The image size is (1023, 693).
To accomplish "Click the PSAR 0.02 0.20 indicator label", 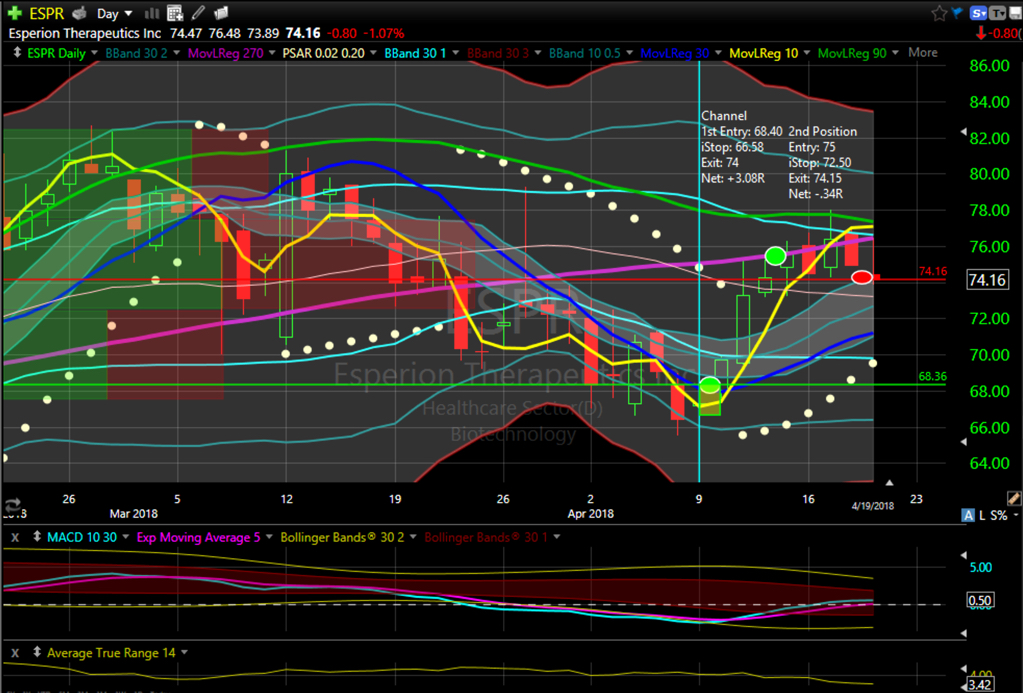I will [x=323, y=54].
